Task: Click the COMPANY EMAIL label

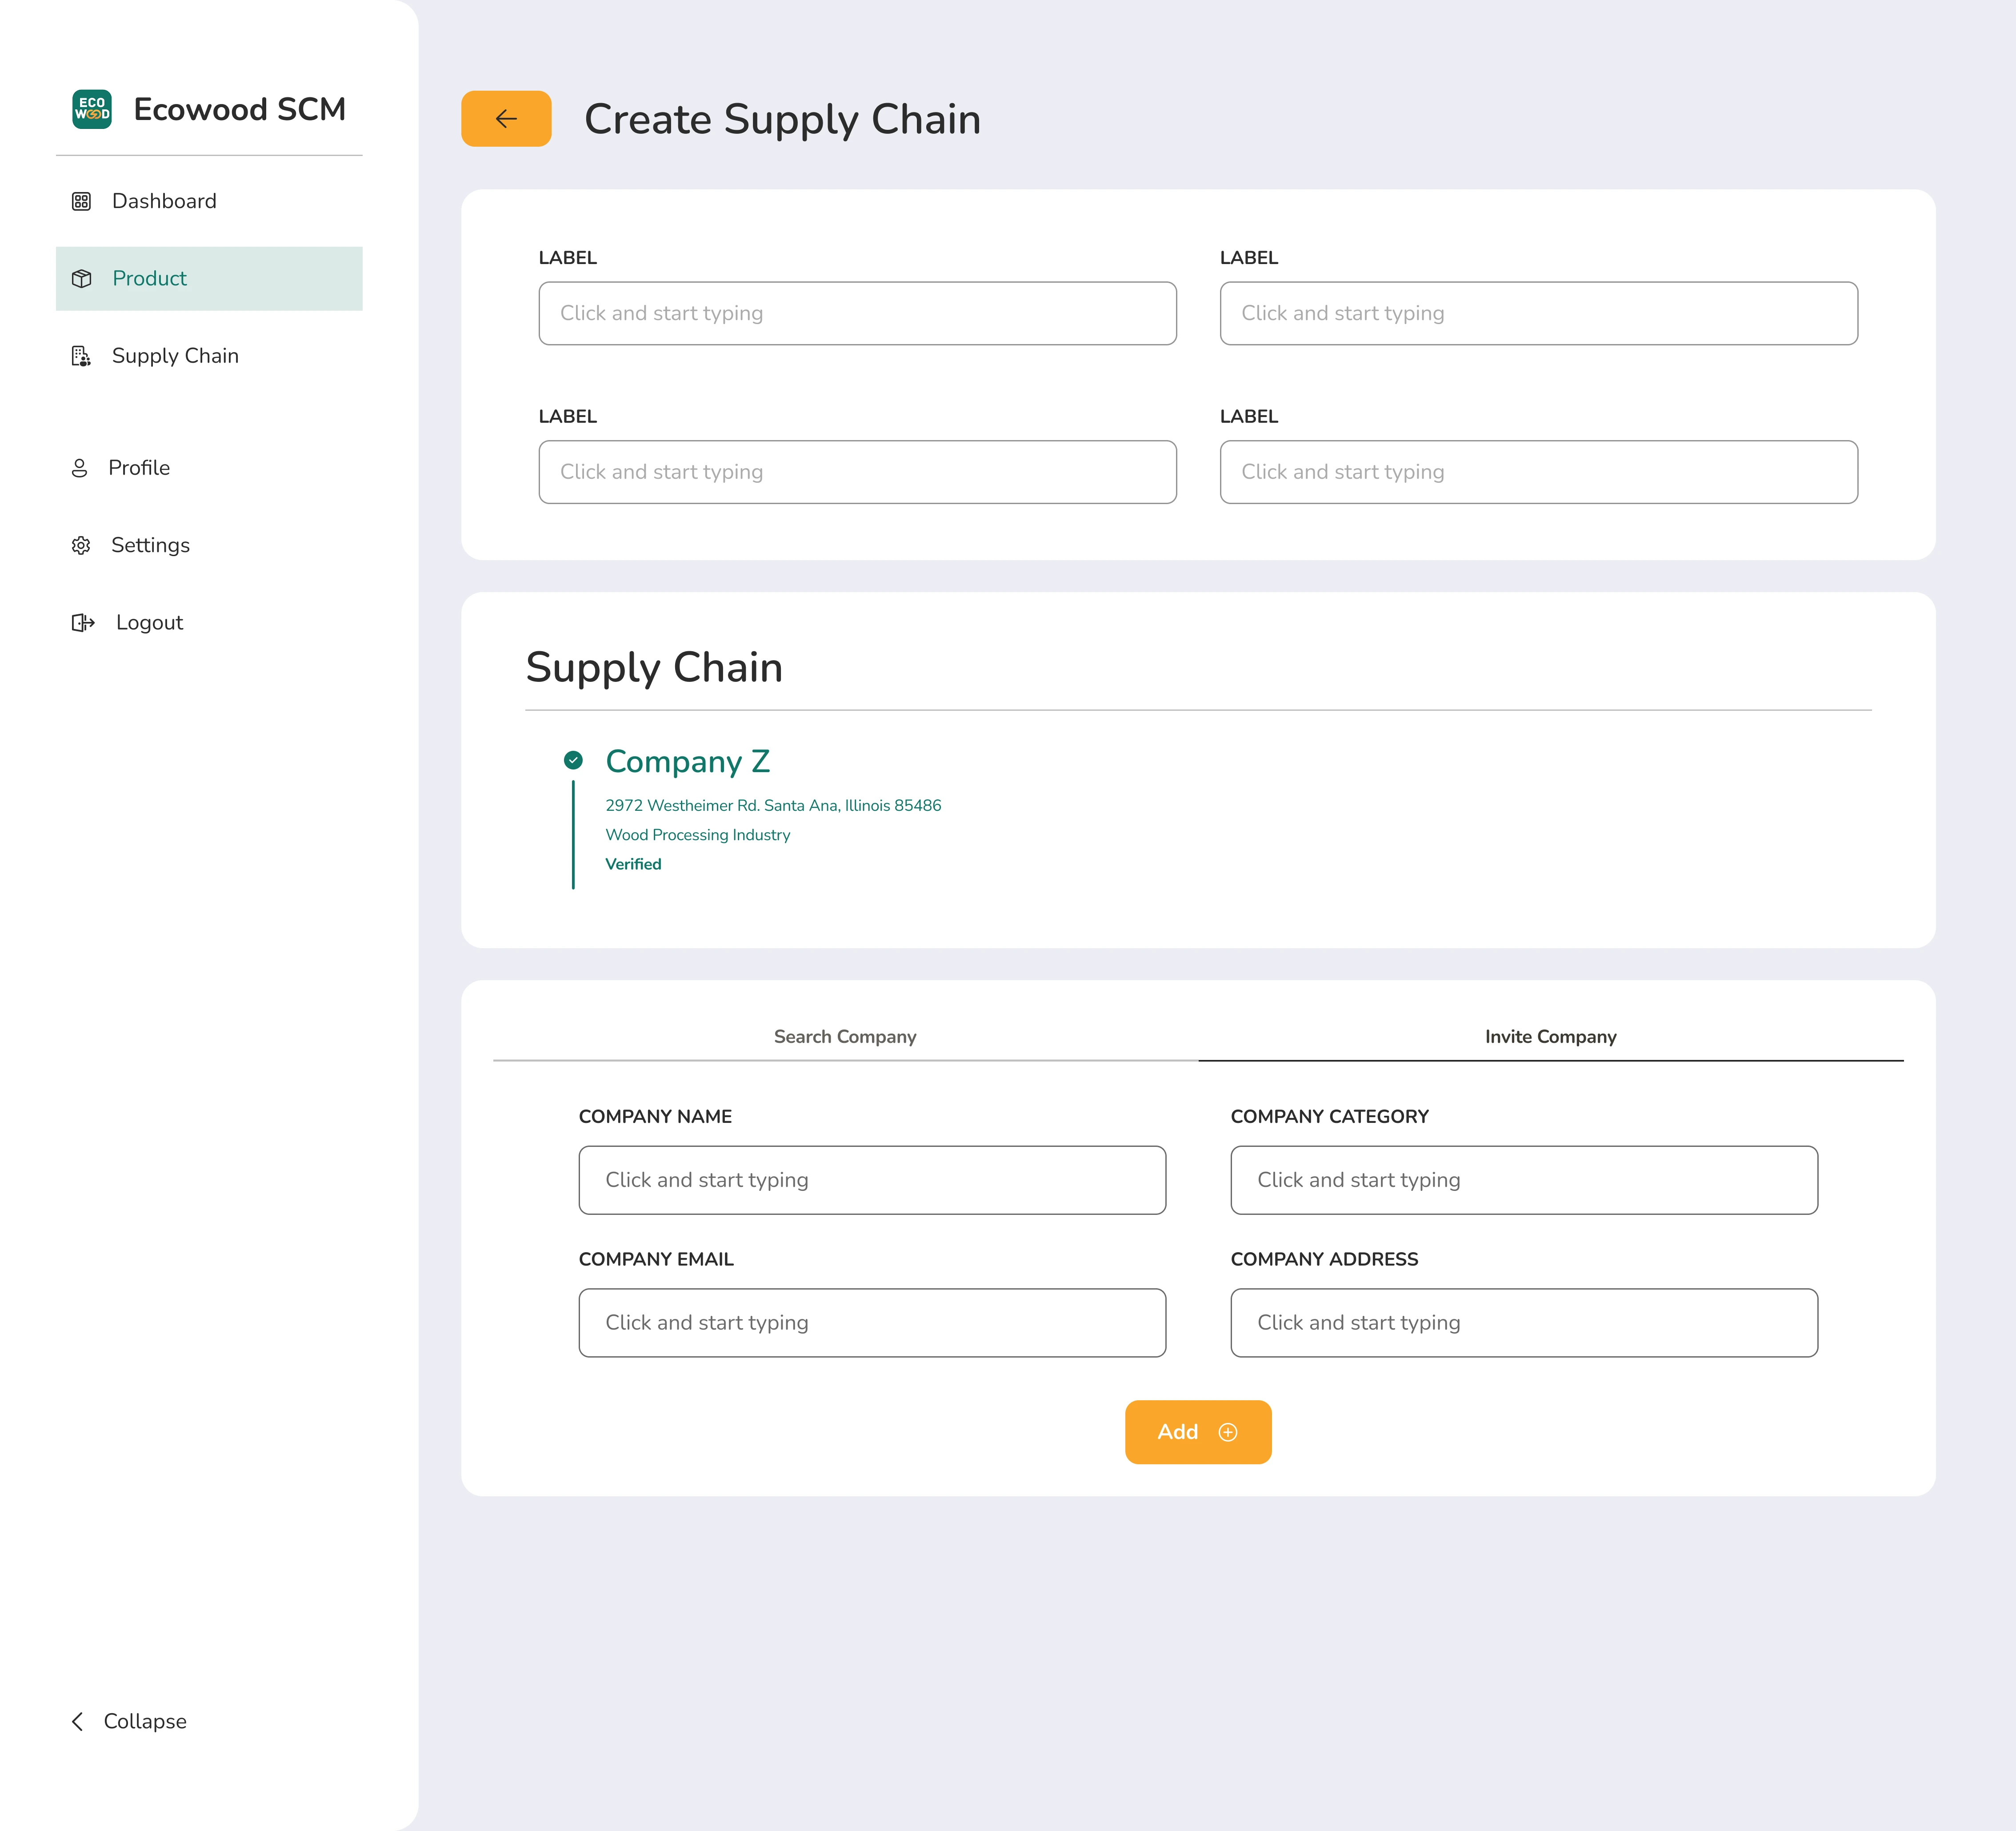Action: (x=656, y=1260)
